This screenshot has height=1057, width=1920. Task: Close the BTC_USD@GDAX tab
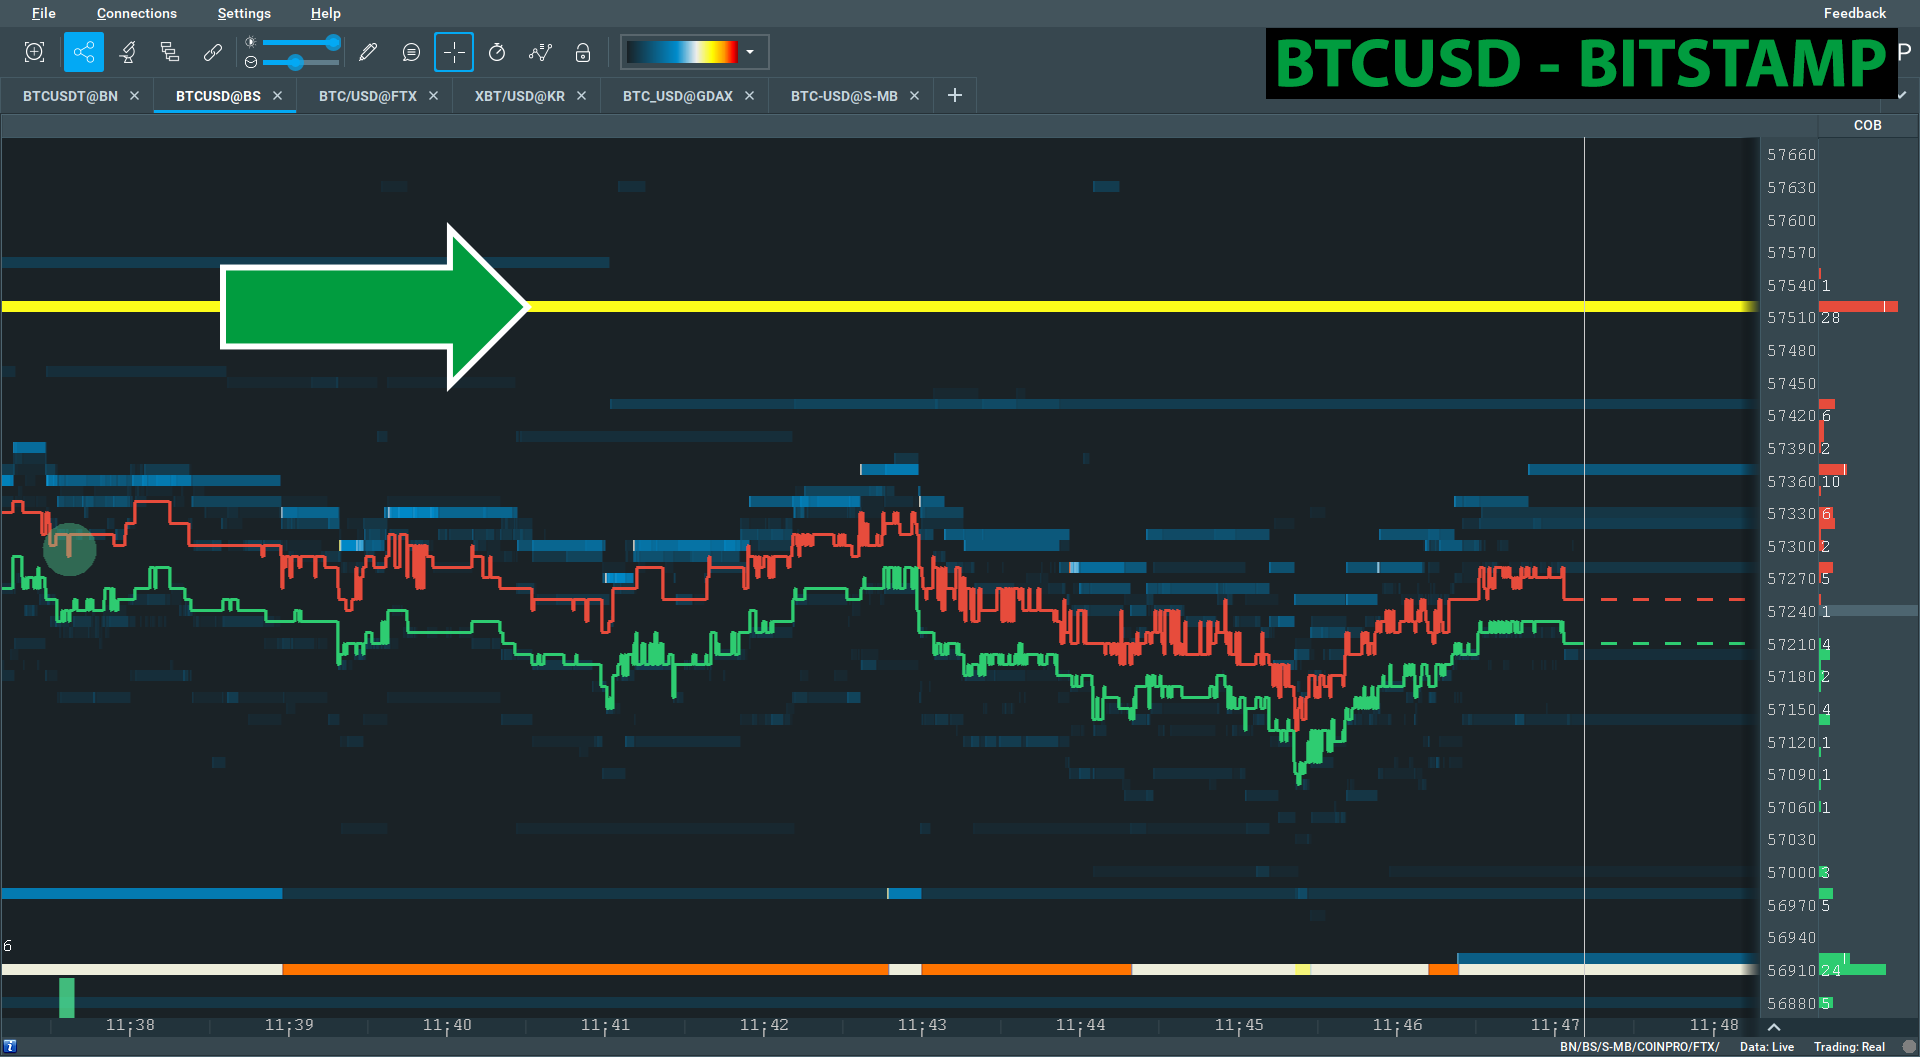tap(749, 96)
